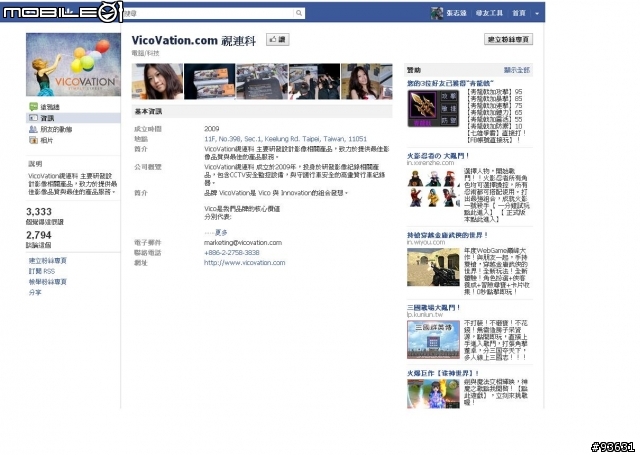This screenshot has height=455, width=640.
Task: Open first photo thumbnail of woman's face
Action: point(157,81)
